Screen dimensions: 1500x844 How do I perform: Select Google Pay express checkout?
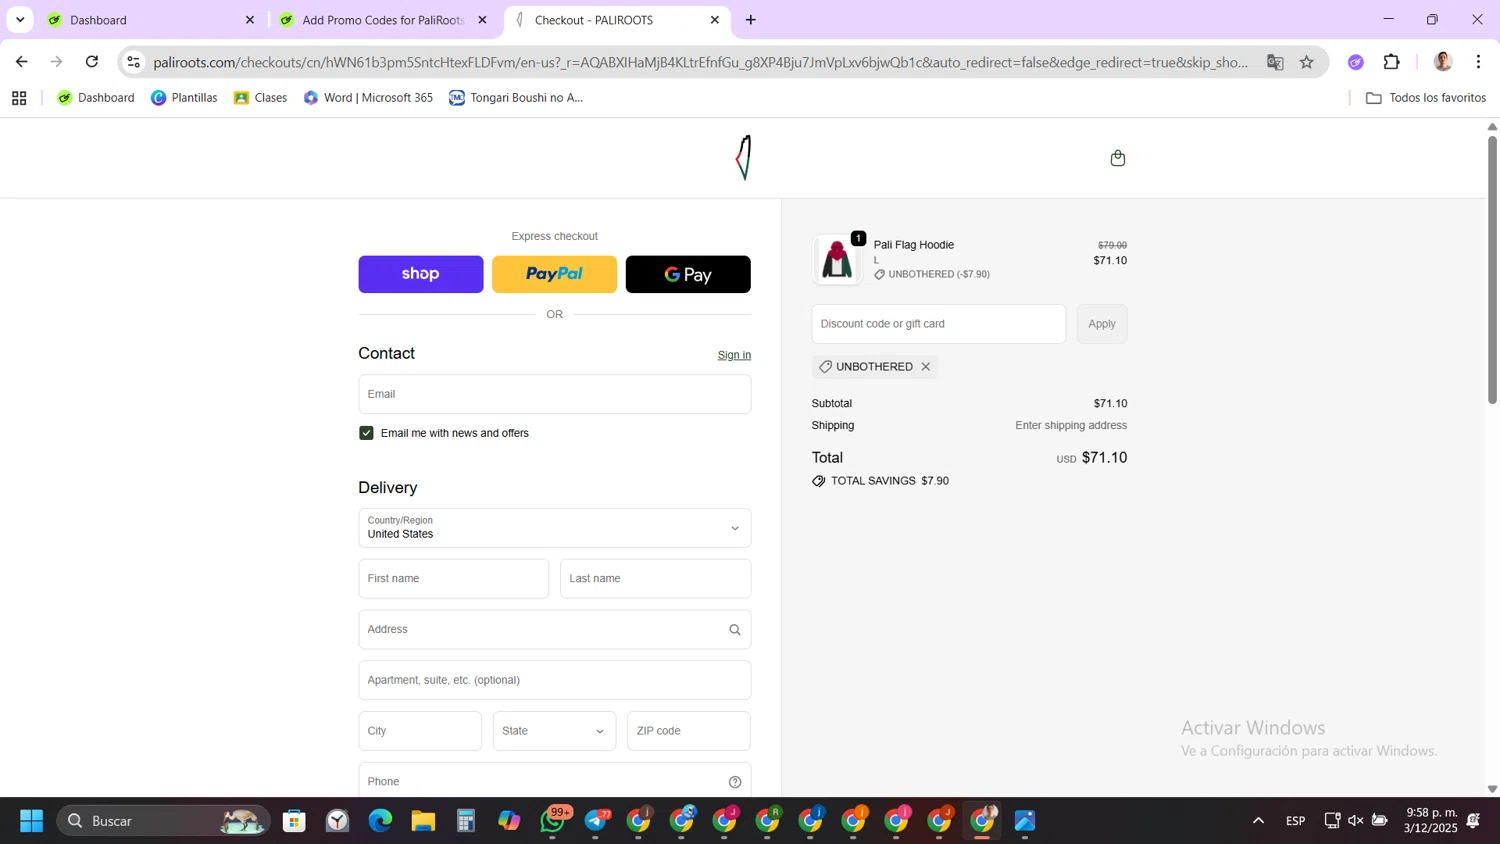click(x=688, y=274)
